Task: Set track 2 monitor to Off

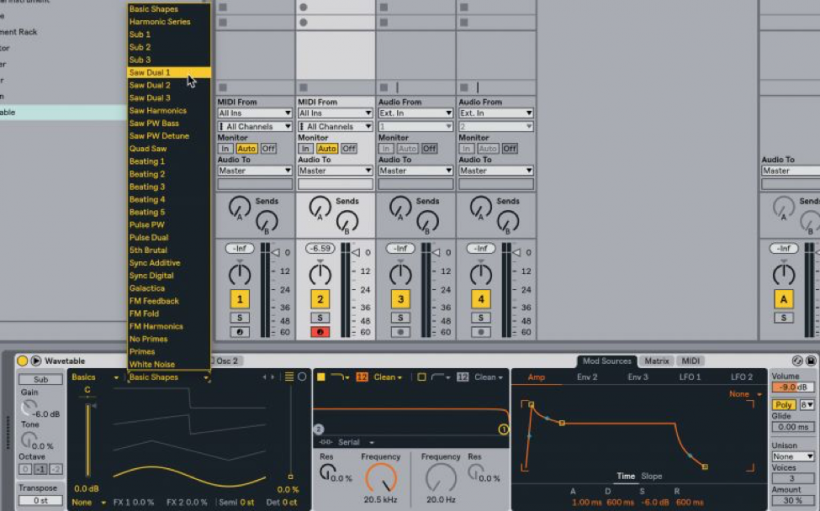Action: [349, 149]
